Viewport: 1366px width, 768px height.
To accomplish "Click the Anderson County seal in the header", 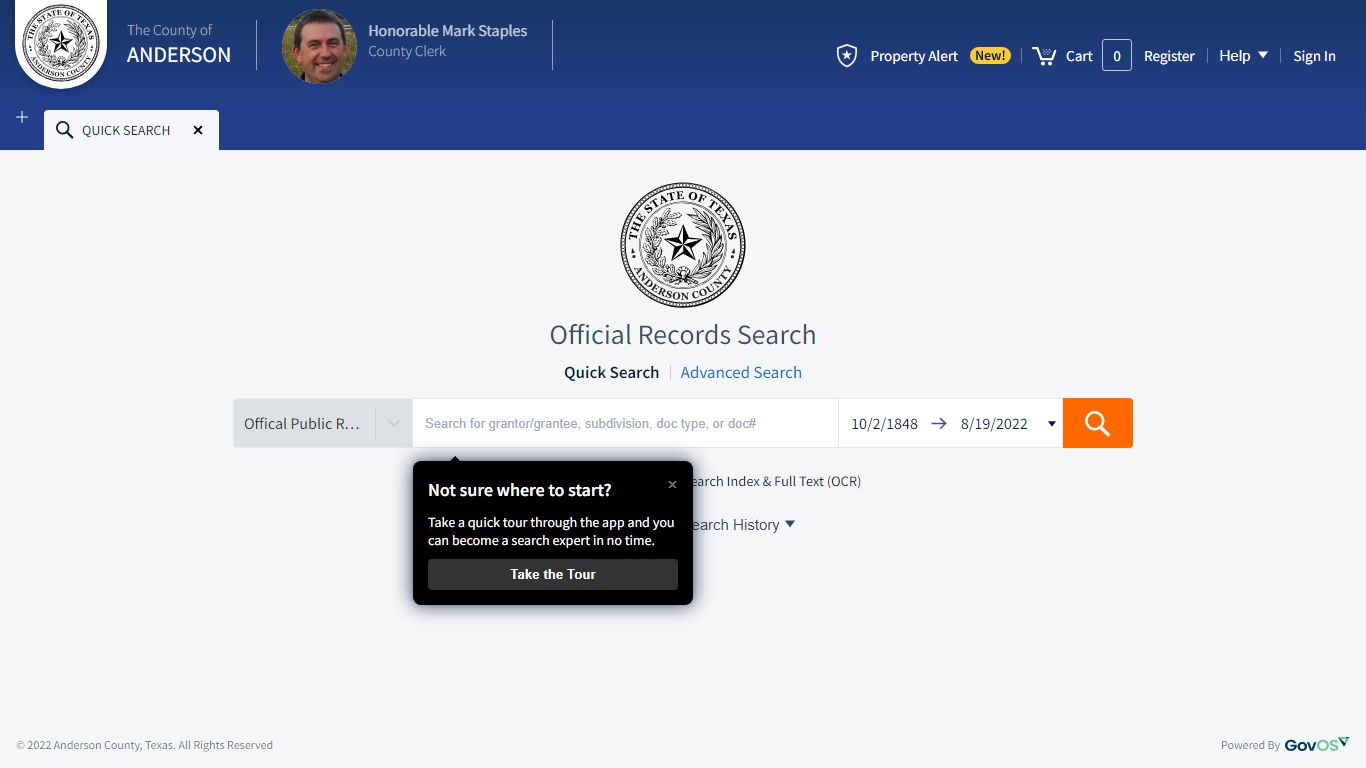I will coord(61,42).
